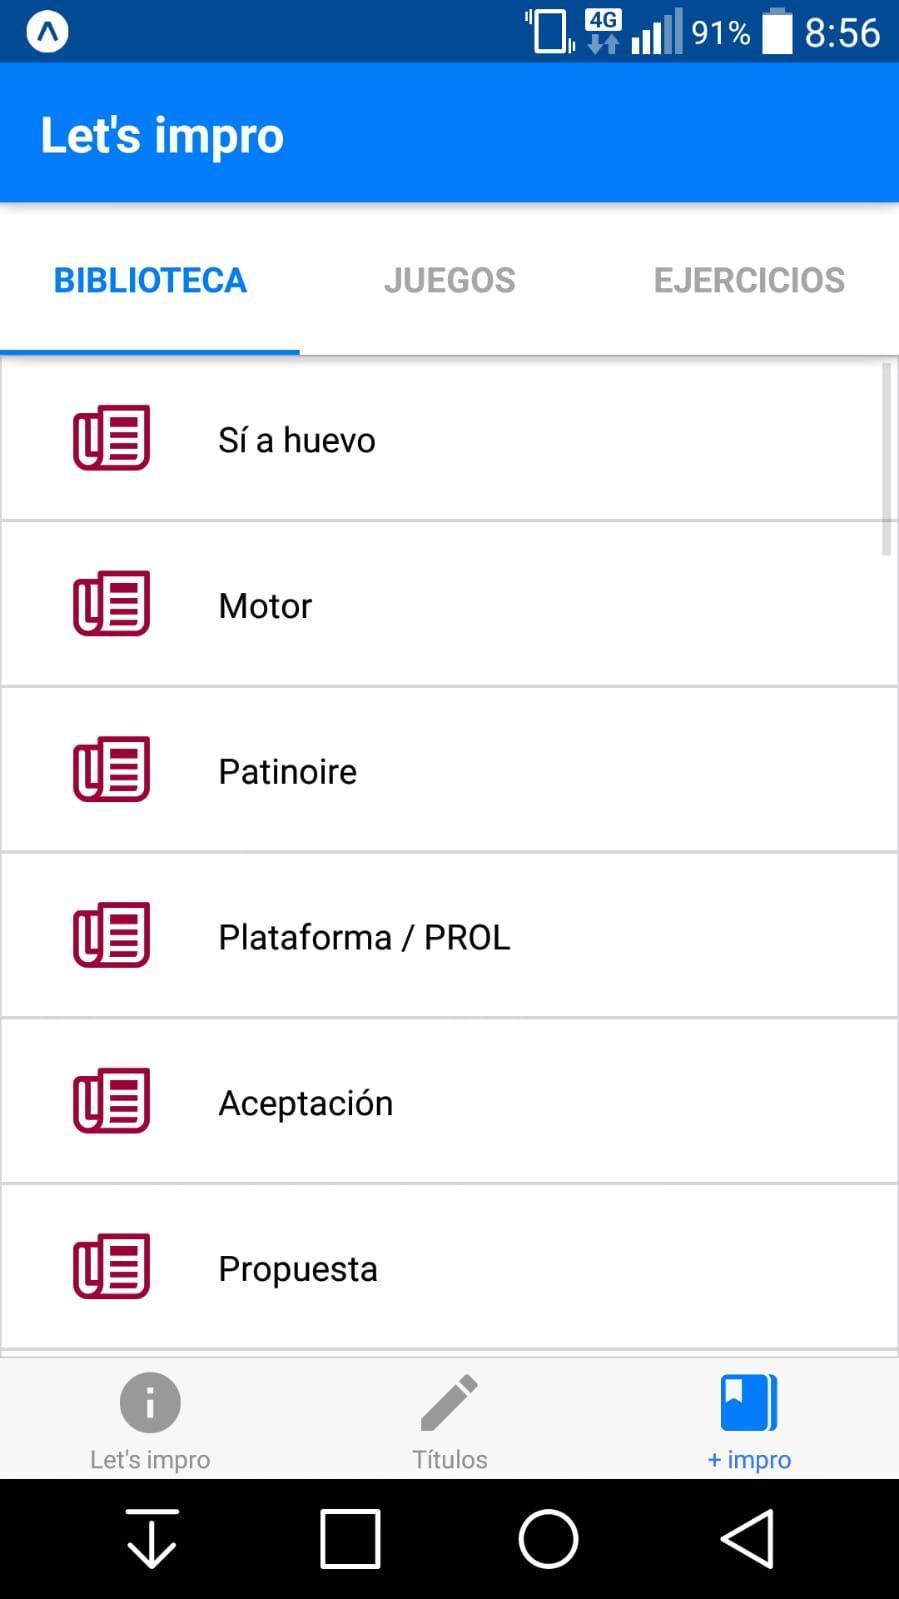This screenshot has height=1599, width=899.
Task: Open the Sí a huevo entry
Action: [x=449, y=438]
